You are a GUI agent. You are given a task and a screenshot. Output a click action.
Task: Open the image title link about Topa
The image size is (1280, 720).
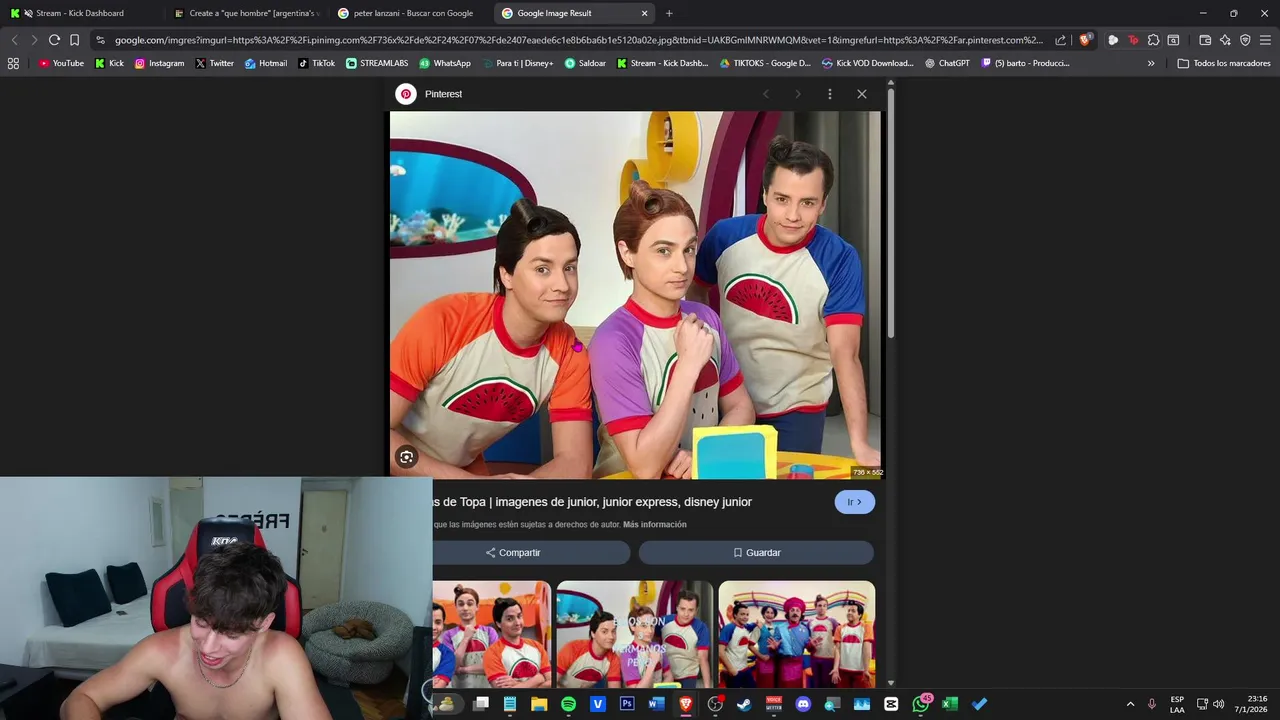pos(592,502)
